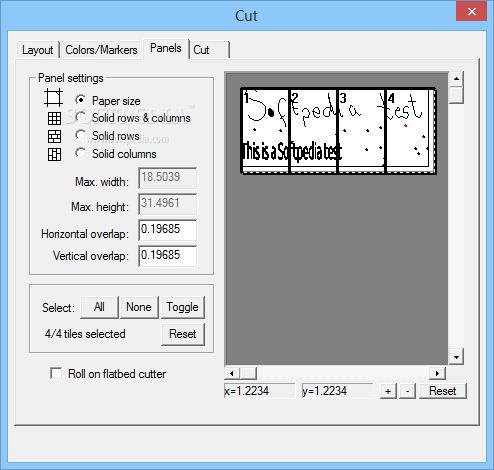Click the Max. height field

167,204
